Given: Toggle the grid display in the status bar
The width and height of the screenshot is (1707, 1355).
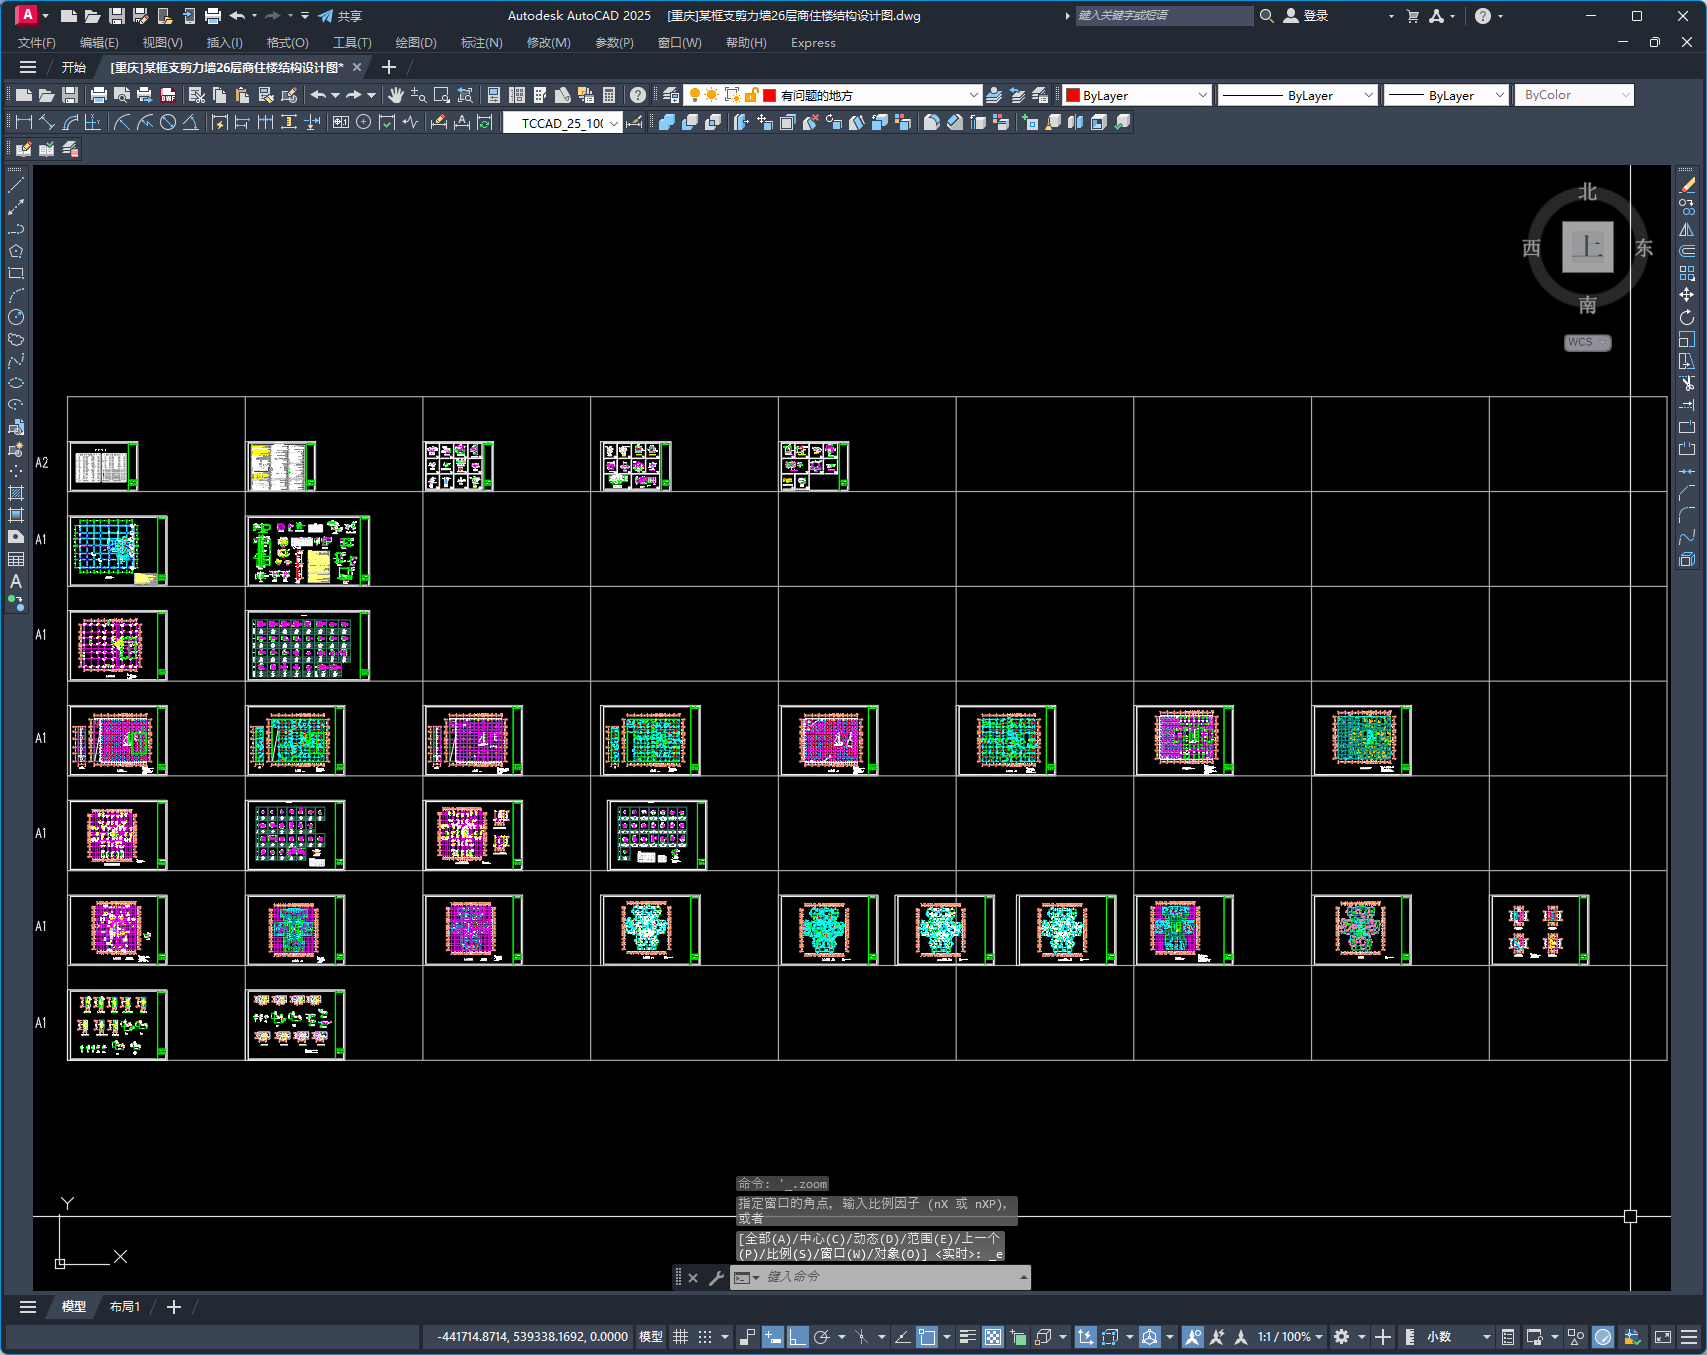Looking at the screenshot, I should point(681,1337).
